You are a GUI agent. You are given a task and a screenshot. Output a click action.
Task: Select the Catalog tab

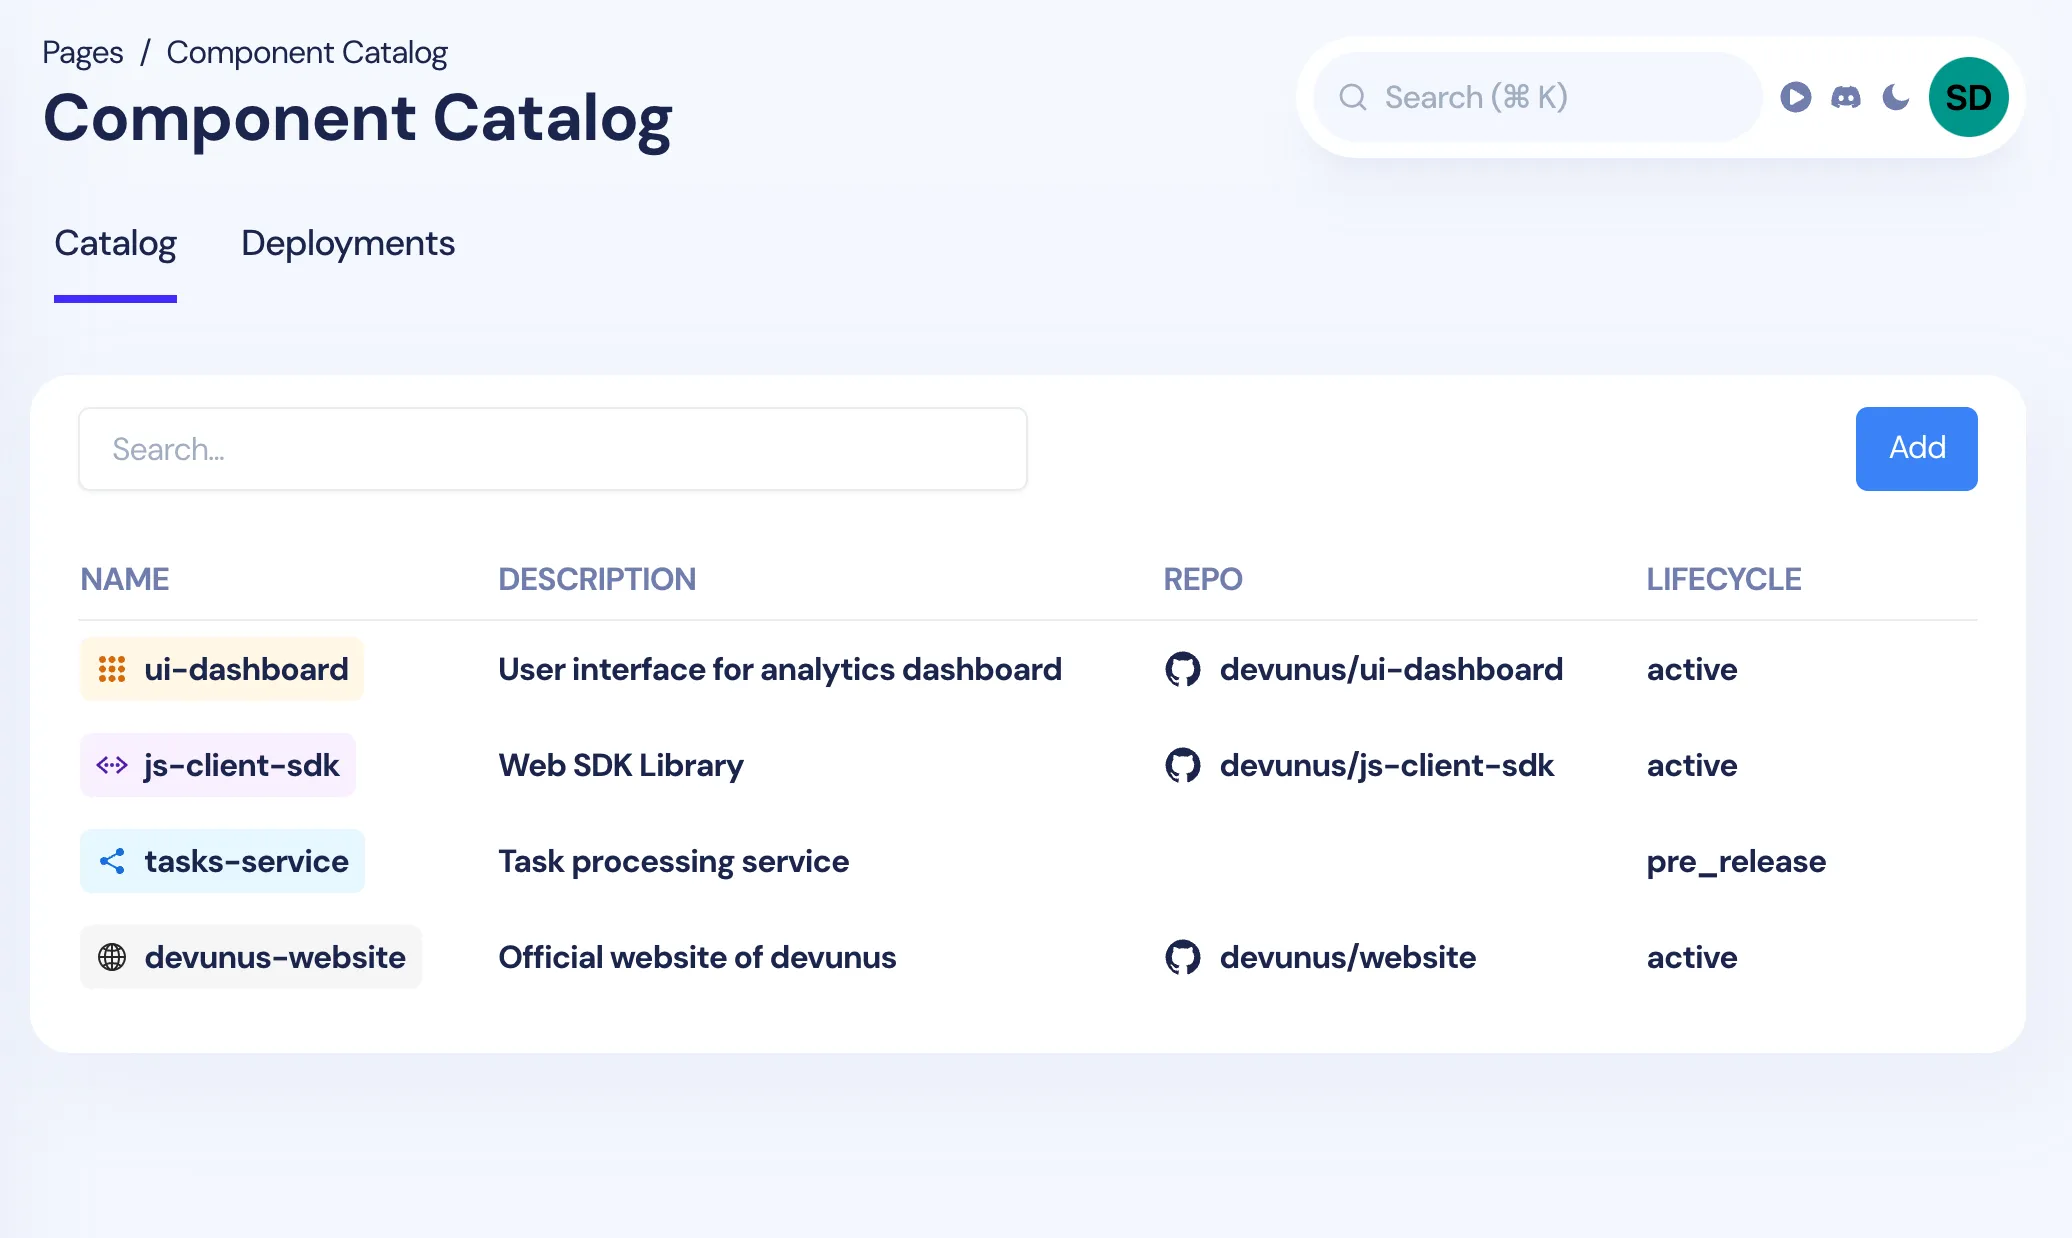coord(115,243)
